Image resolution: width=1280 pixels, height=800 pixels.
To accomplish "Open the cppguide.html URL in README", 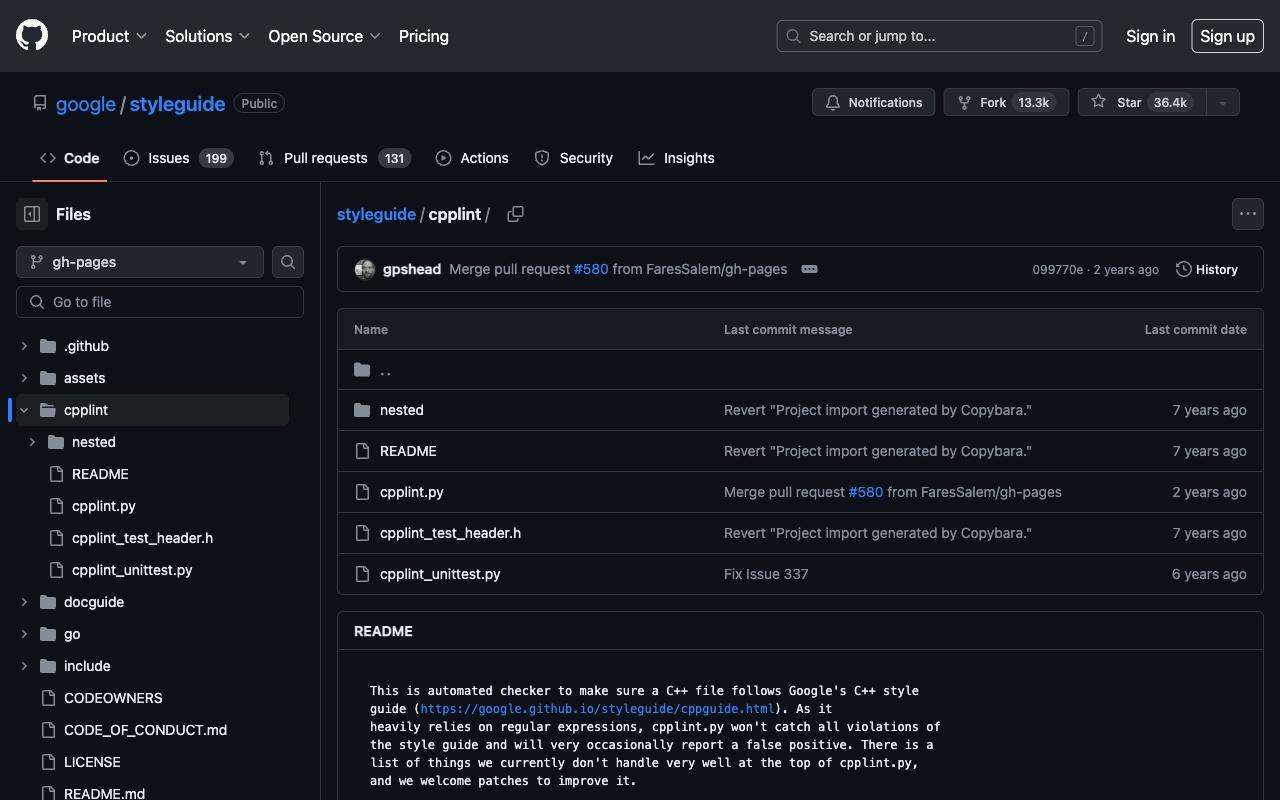I will click(598, 709).
